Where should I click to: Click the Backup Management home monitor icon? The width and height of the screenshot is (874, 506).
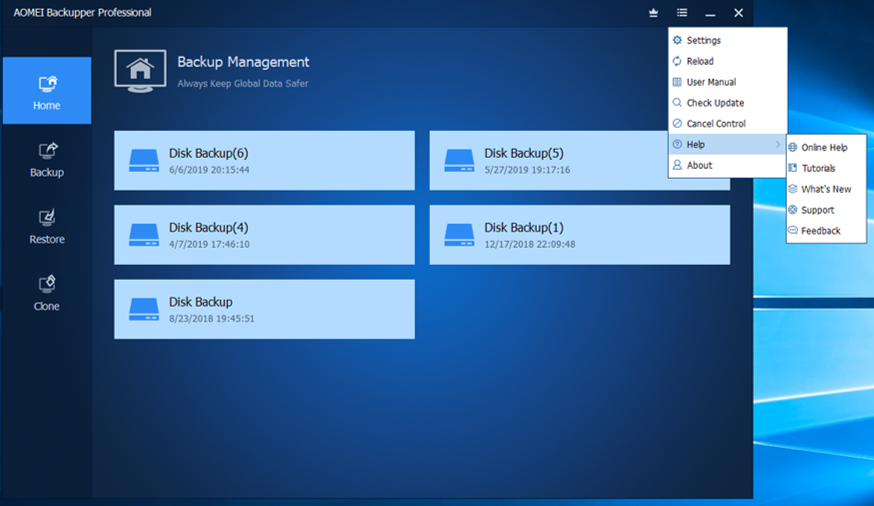pyautogui.click(x=140, y=71)
